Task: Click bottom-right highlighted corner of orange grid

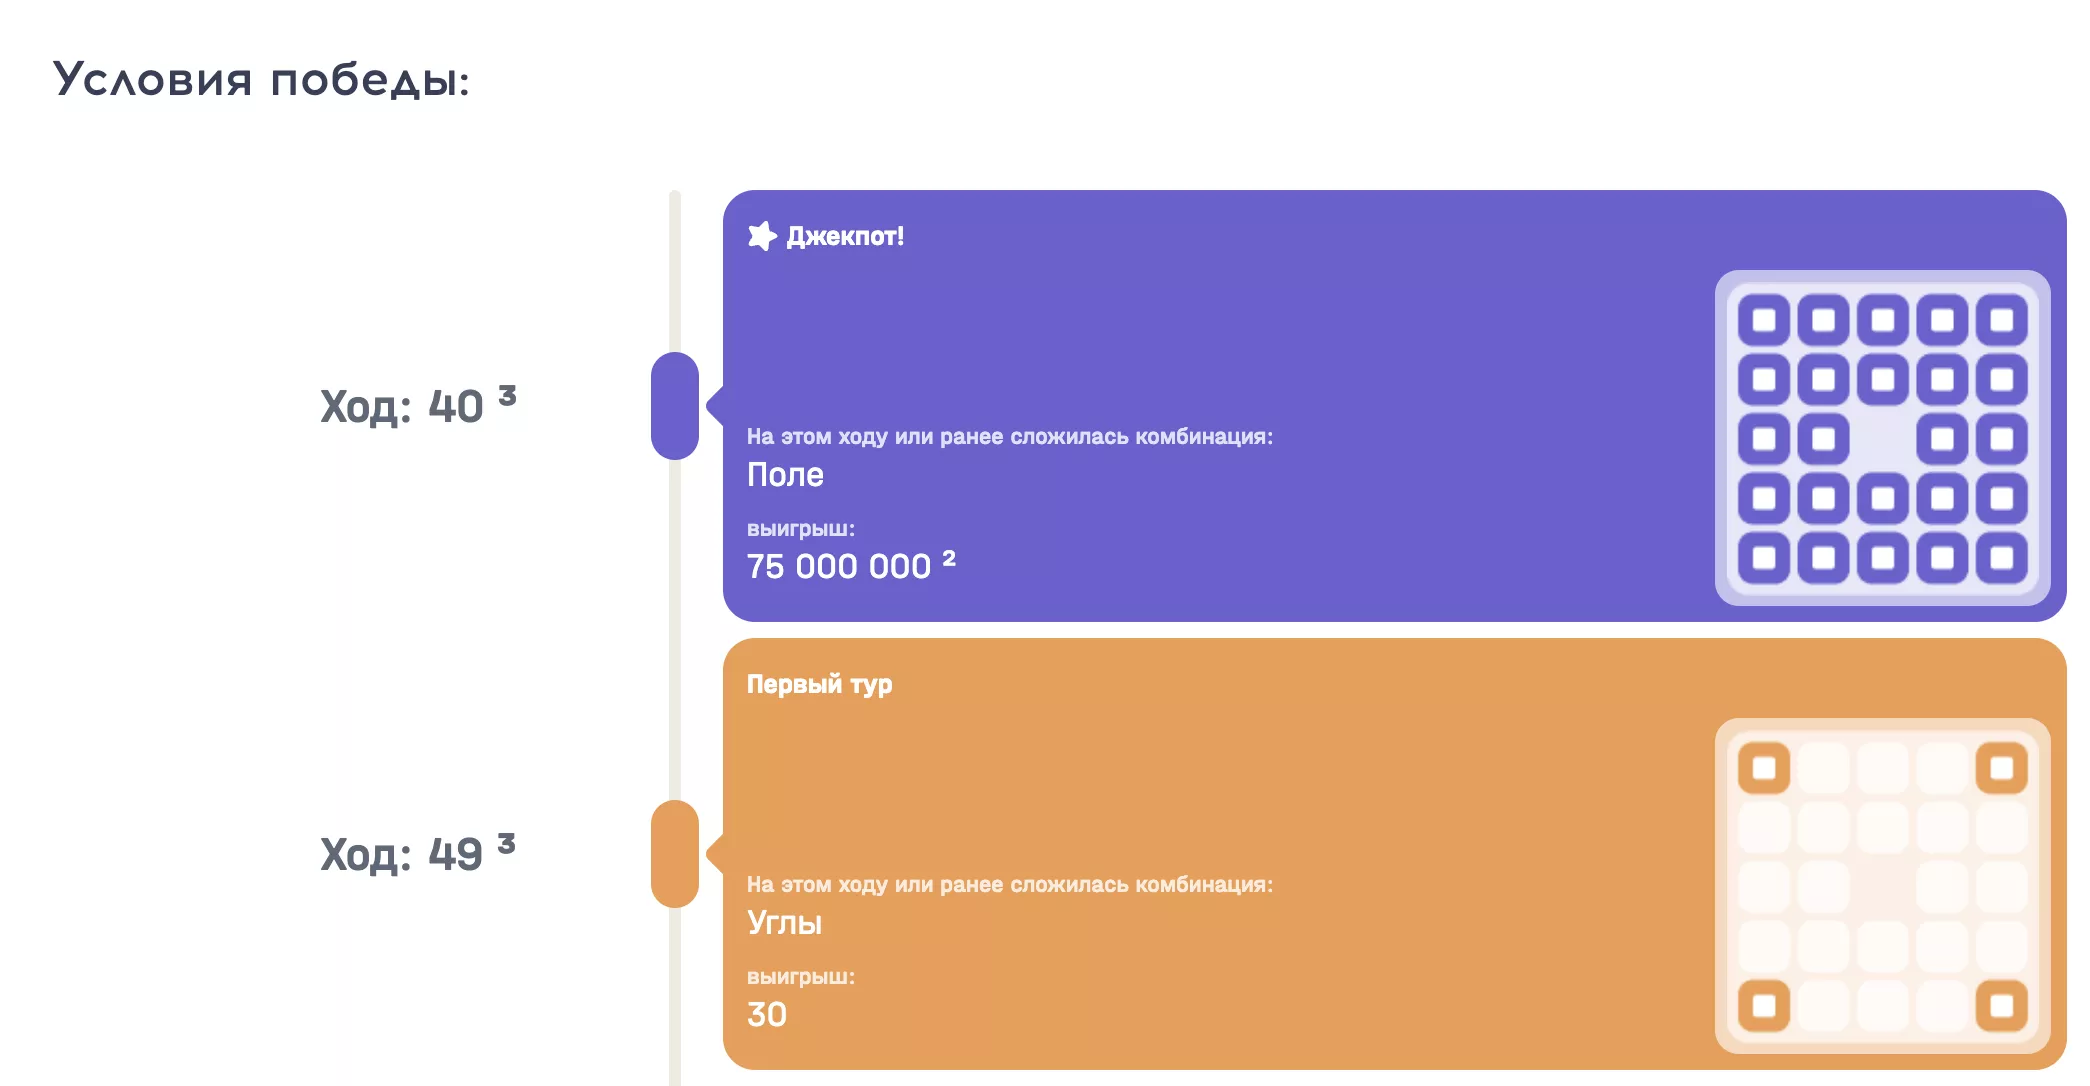Action: coord(2002,1006)
